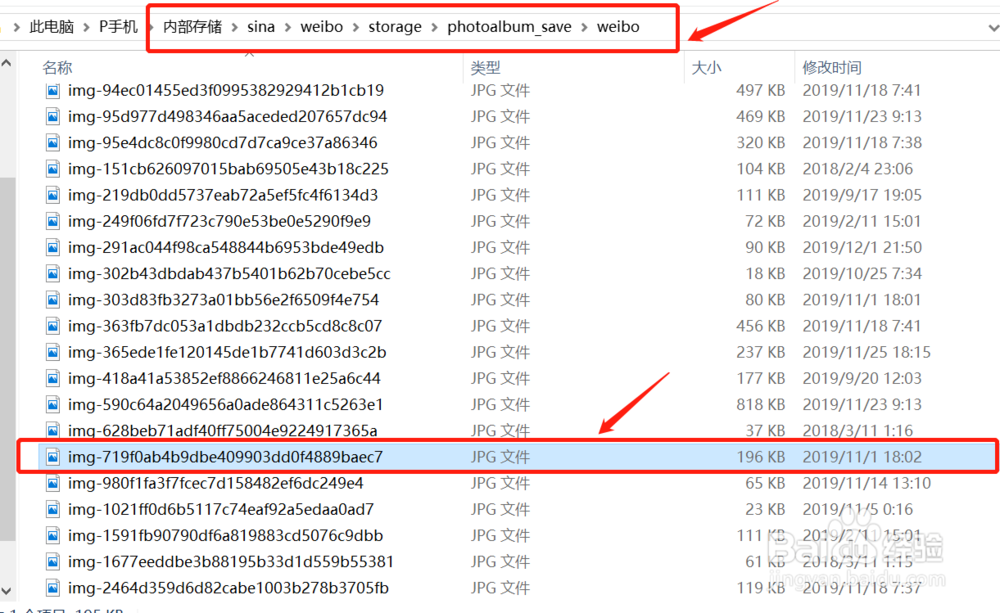Expand the chevron after photoalbum_save in the path
The image size is (1000, 613).
(584, 27)
